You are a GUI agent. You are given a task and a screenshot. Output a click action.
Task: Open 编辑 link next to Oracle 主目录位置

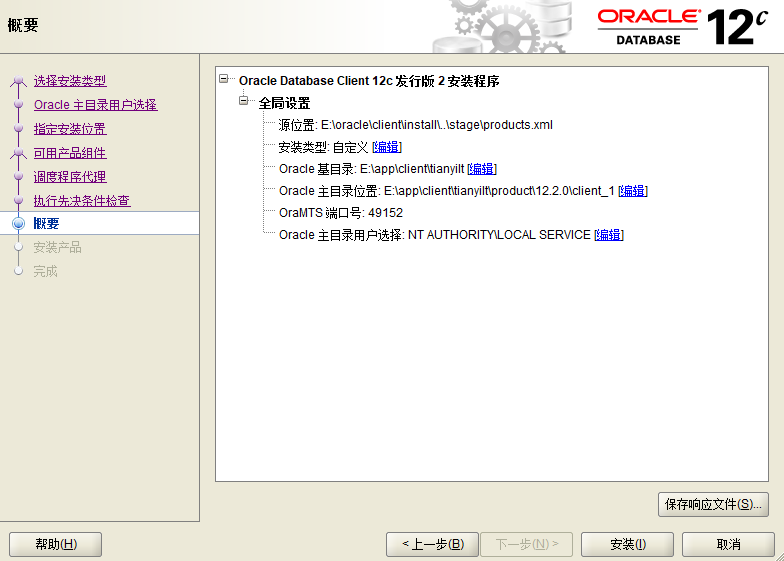point(632,191)
